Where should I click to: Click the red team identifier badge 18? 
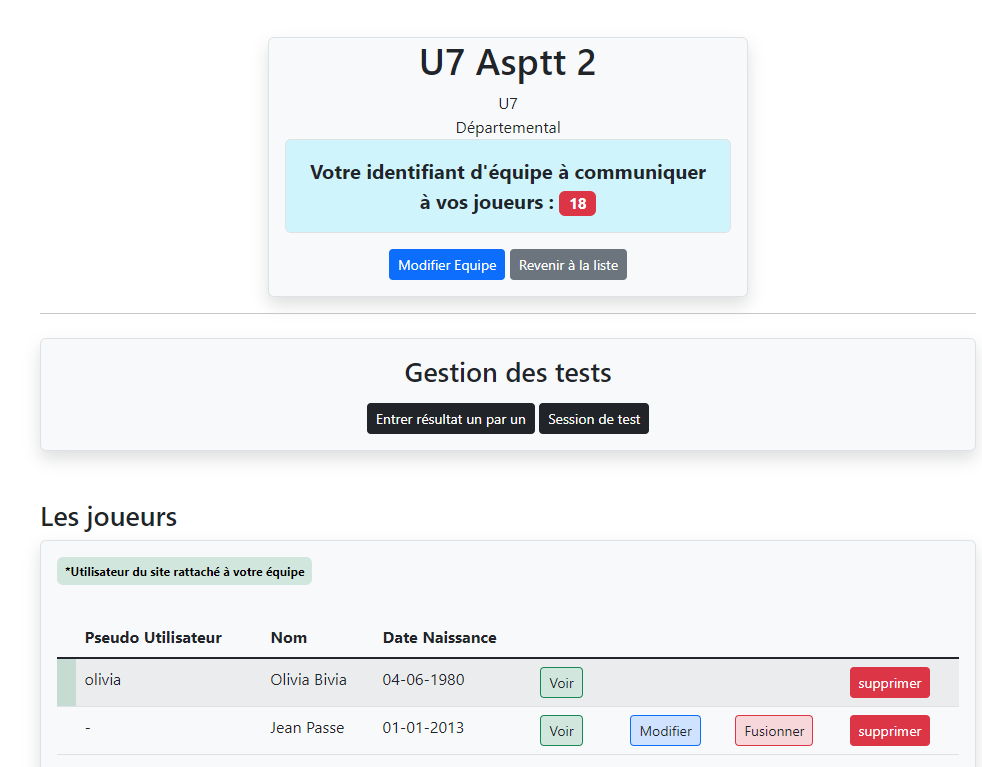point(577,203)
